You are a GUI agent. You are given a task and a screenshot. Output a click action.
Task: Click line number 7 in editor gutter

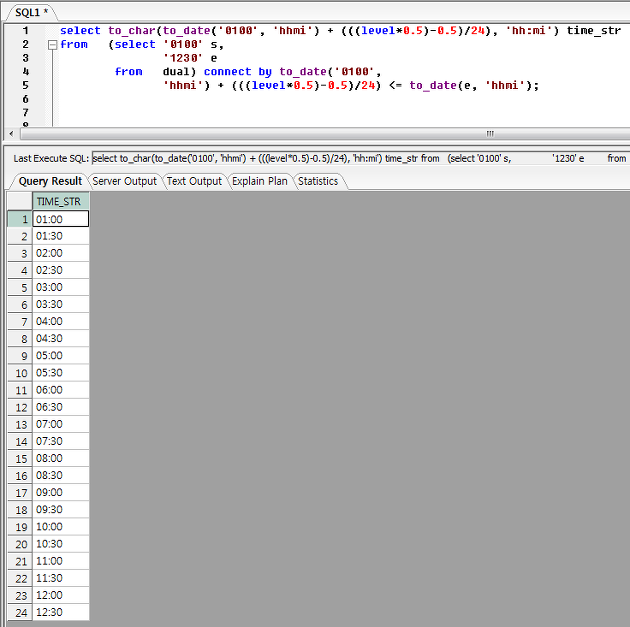(26, 112)
